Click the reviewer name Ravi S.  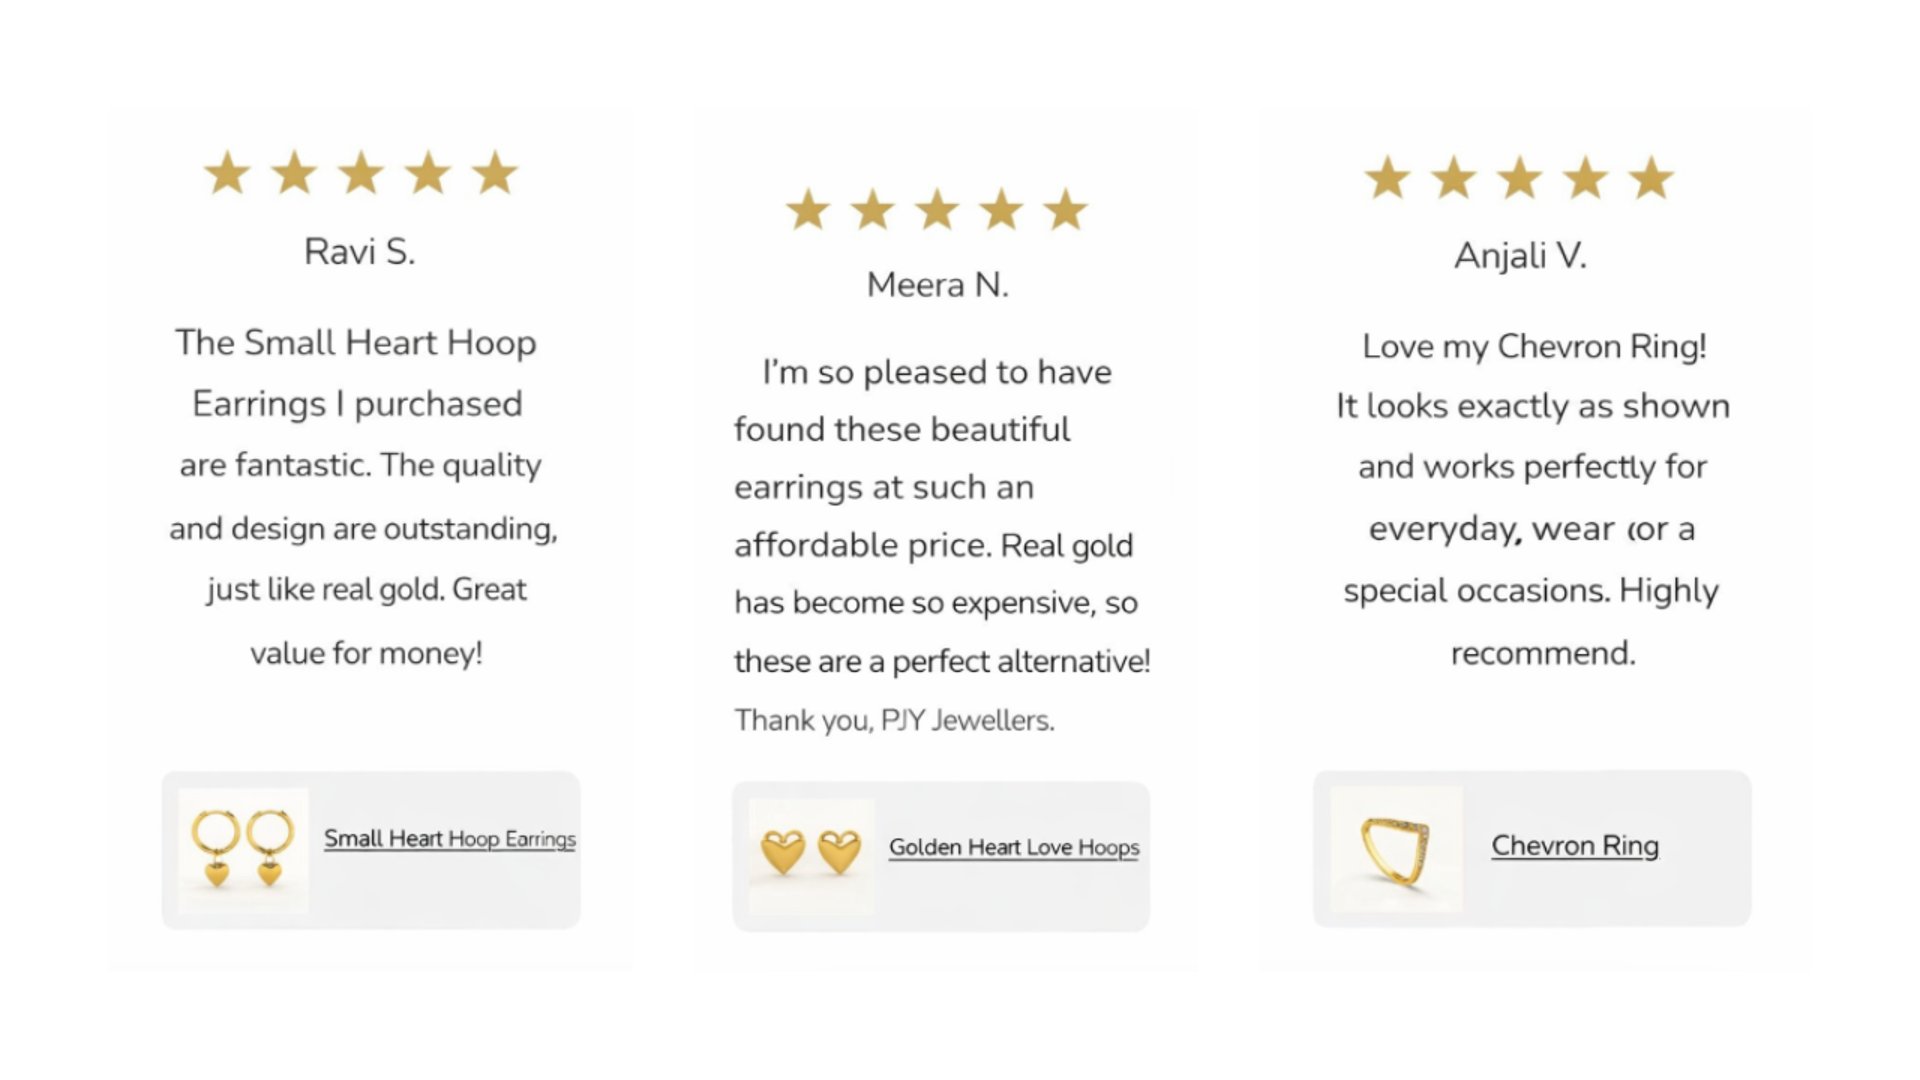tap(359, 252)
